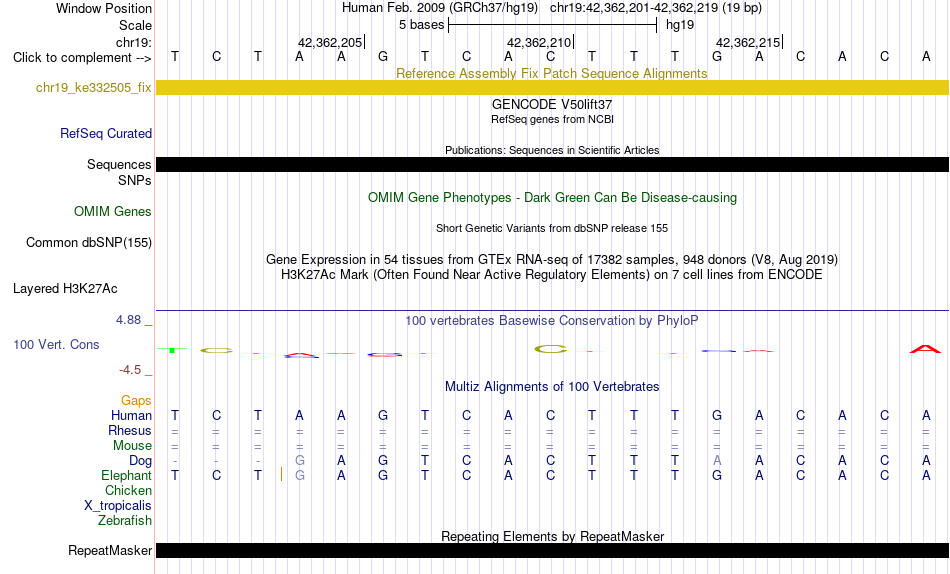Select the X_tropicalis alignment row label
The image size is (950, 574).
[118, 506]
